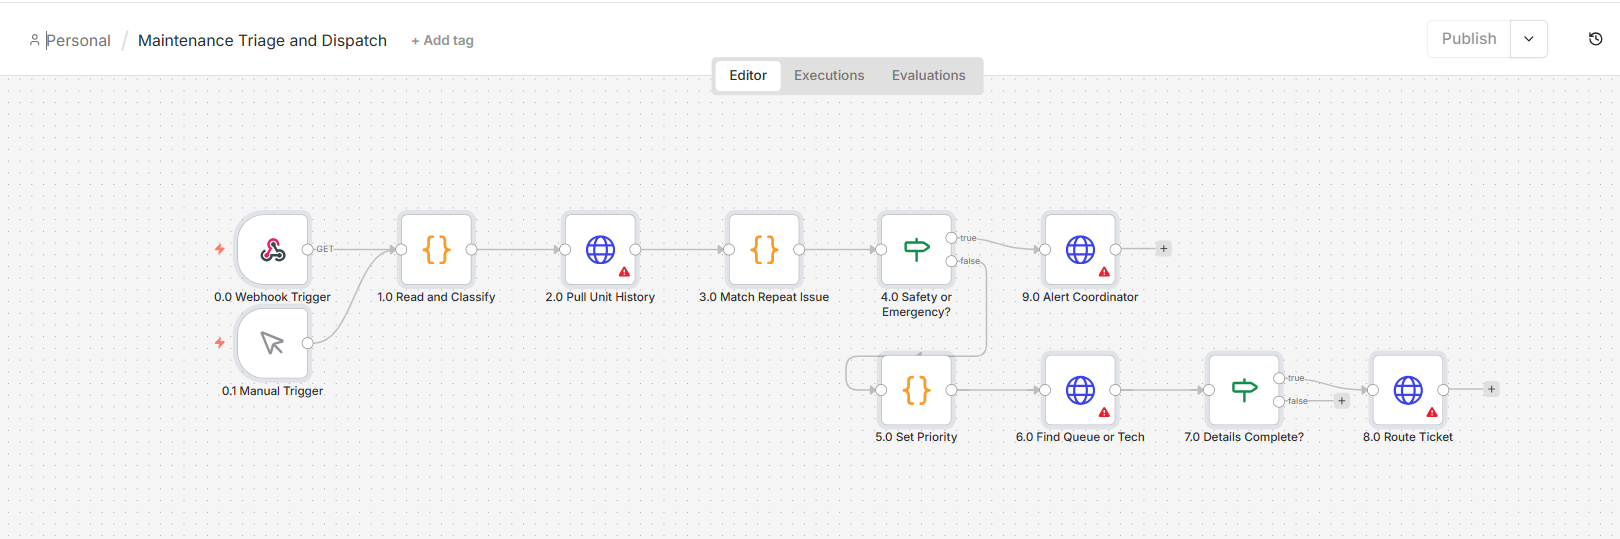1620x539 pixels.
Task: Select the 7.0 Details Complete? IF node
Action: pyautogui.click(x=1244, y=390)
